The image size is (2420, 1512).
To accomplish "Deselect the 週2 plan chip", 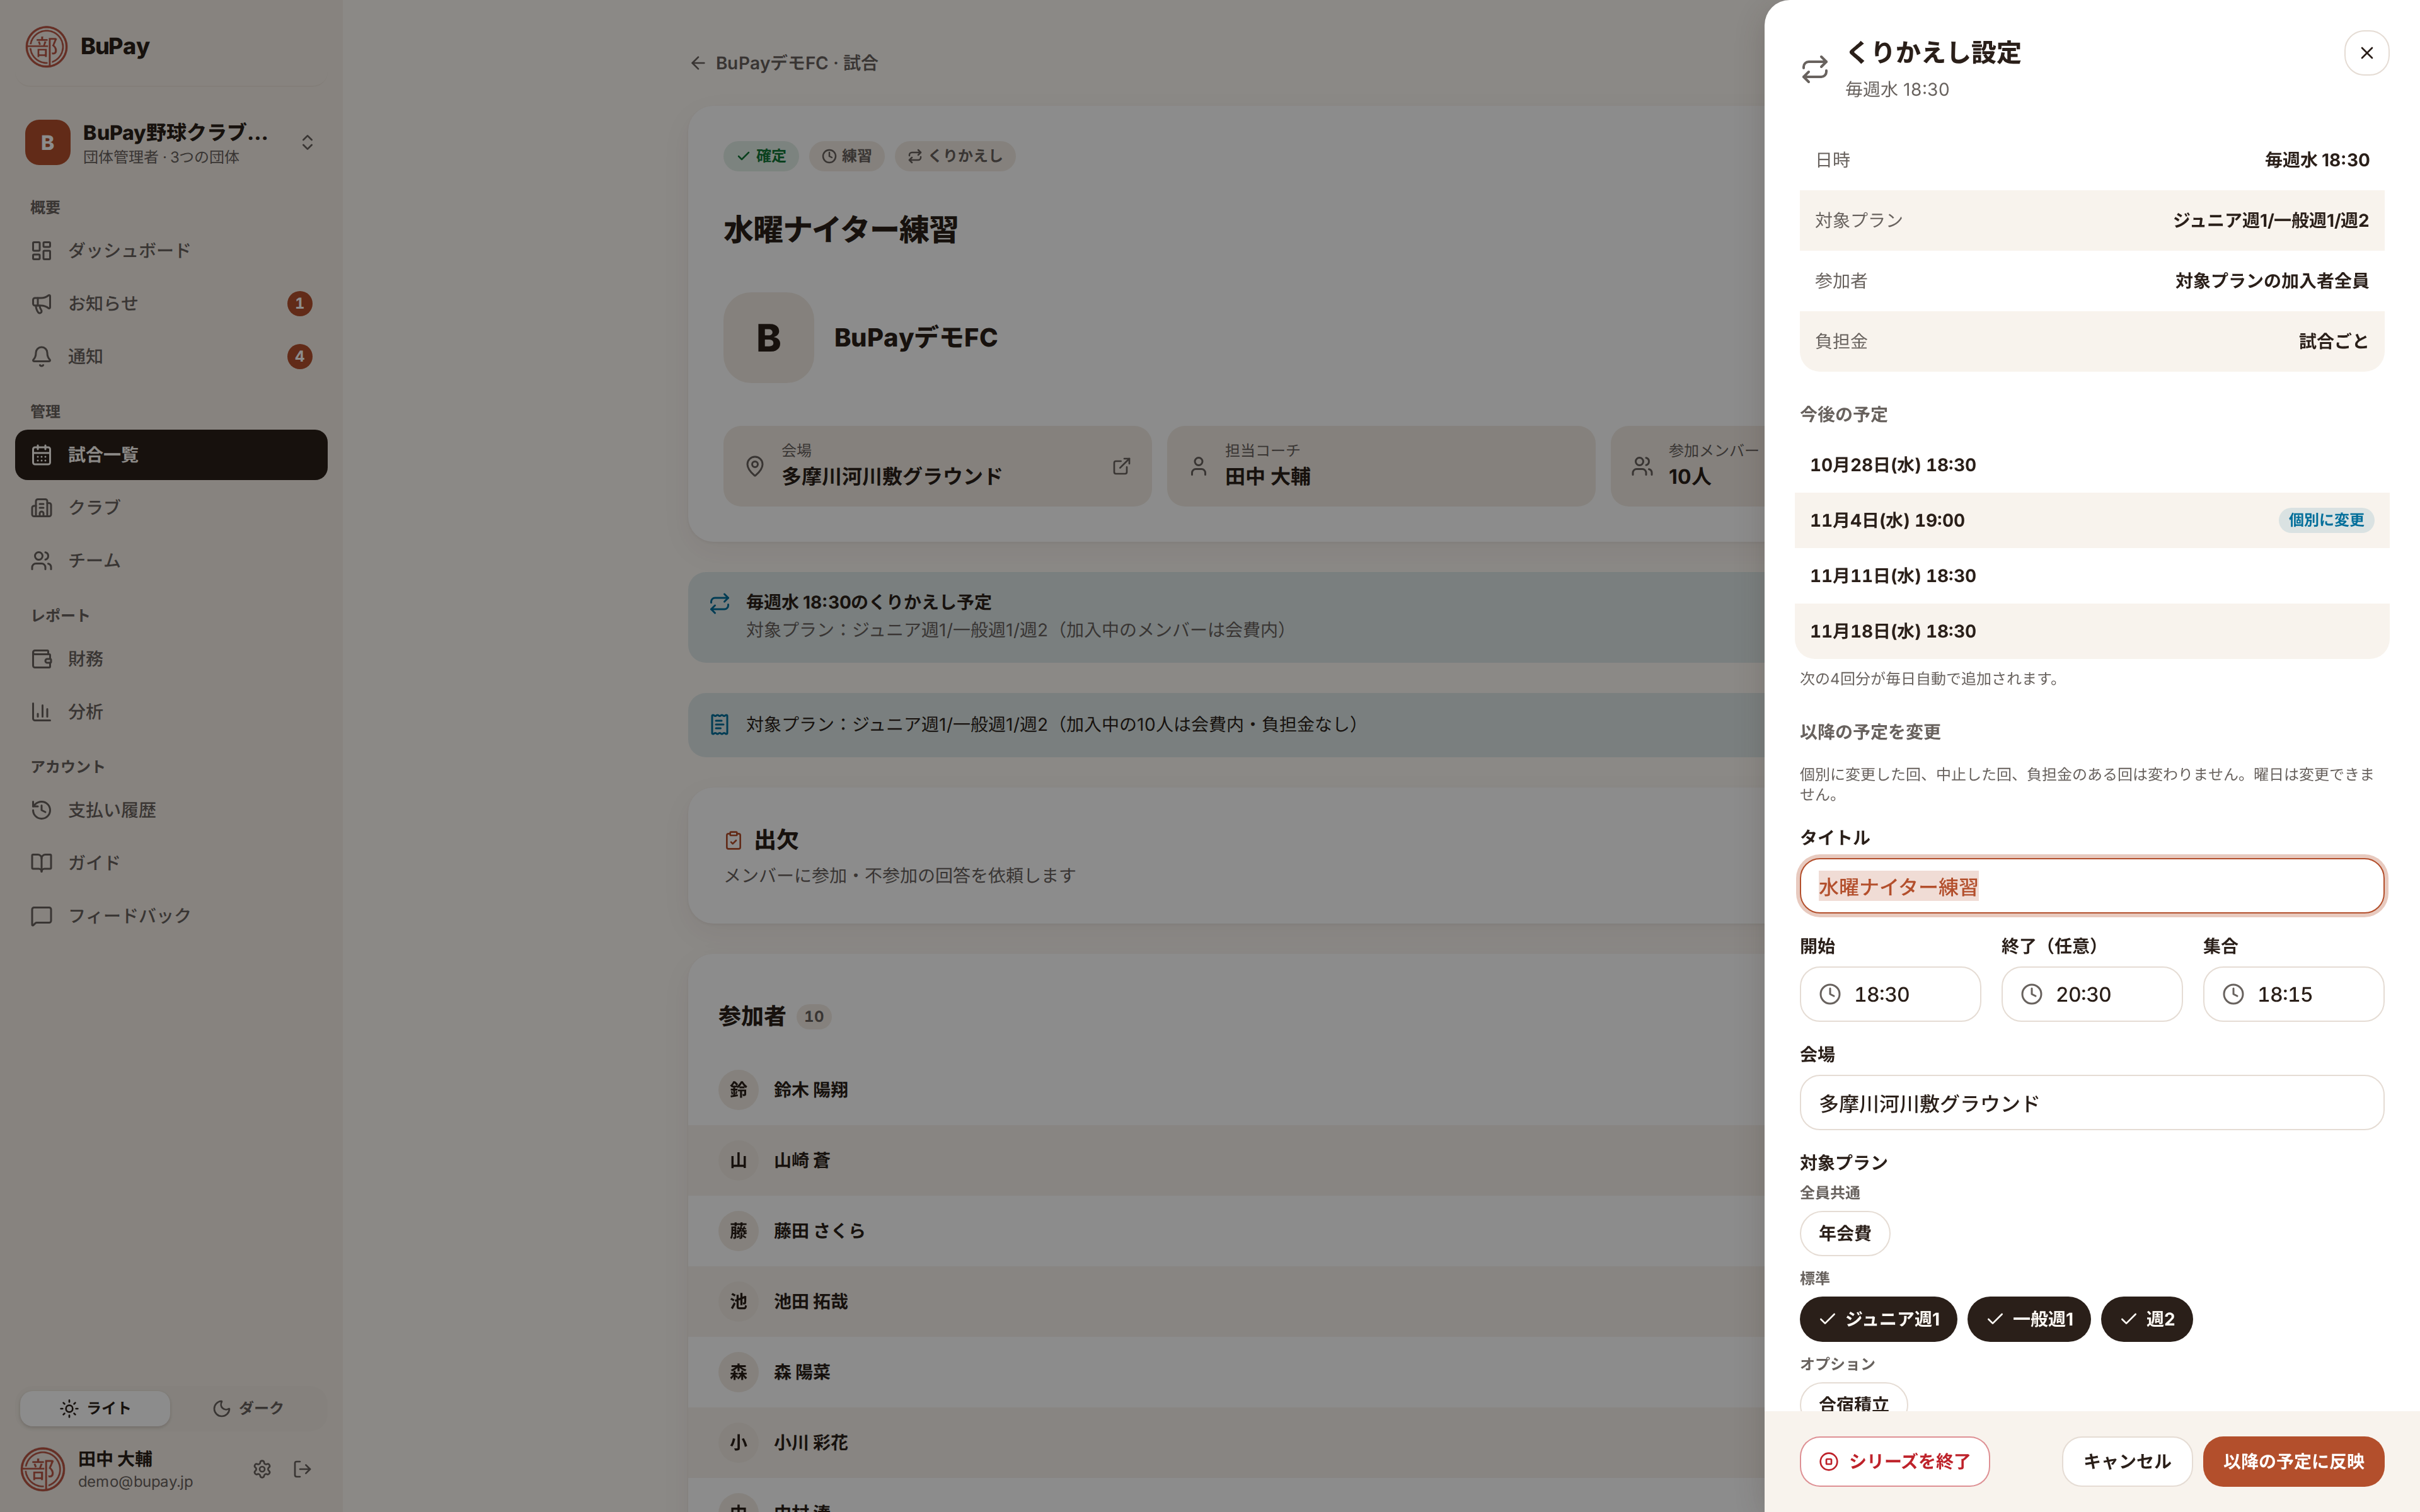I will tap(2146, 1319).
